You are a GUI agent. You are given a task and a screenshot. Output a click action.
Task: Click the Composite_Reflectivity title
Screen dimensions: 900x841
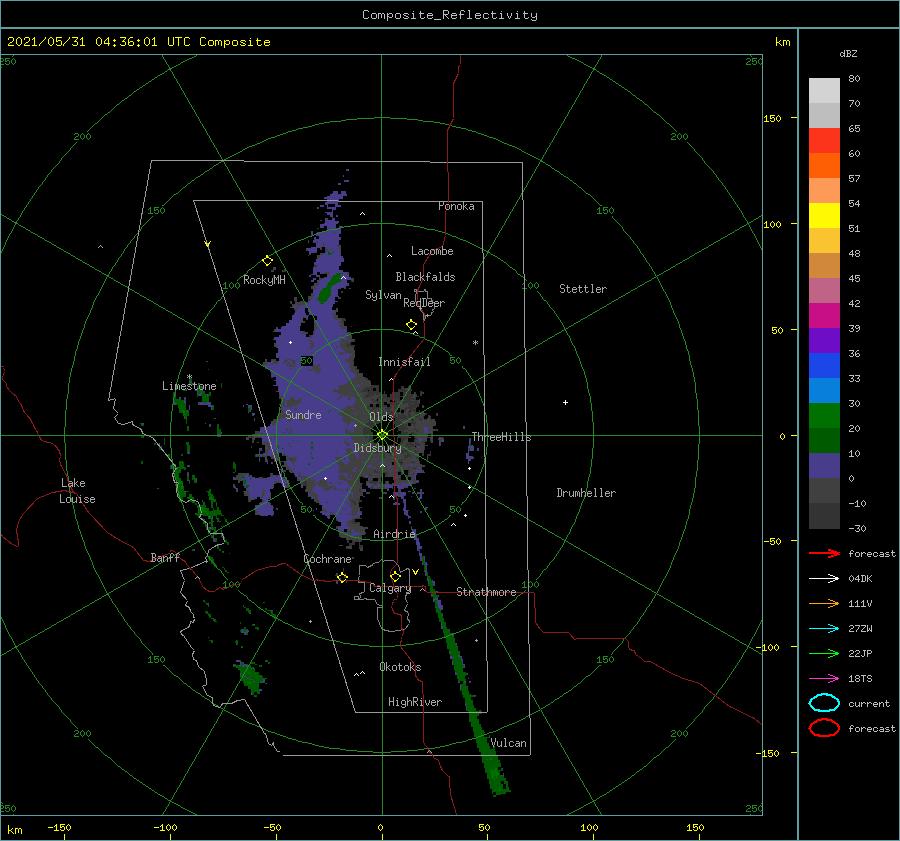450,15
